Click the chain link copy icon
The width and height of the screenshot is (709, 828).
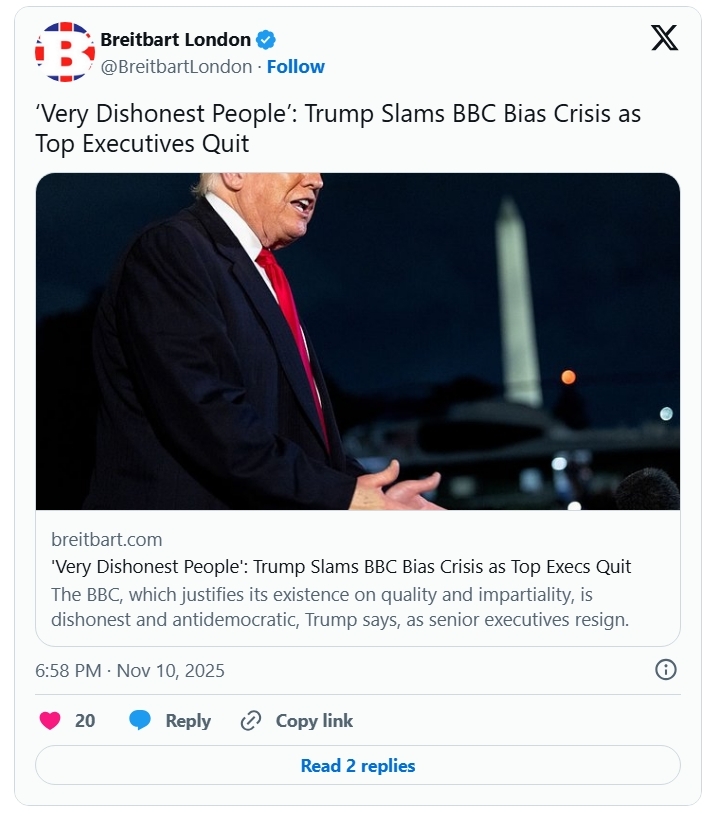[x=251, y=720]
